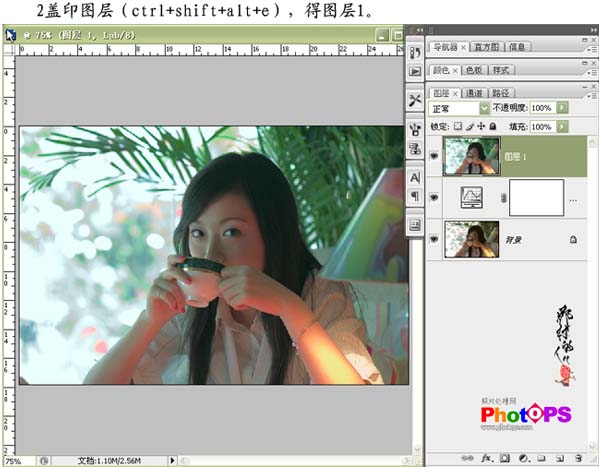Open the blend mode 正常 dropdown
Screen dimensions: 599x467
484,109
